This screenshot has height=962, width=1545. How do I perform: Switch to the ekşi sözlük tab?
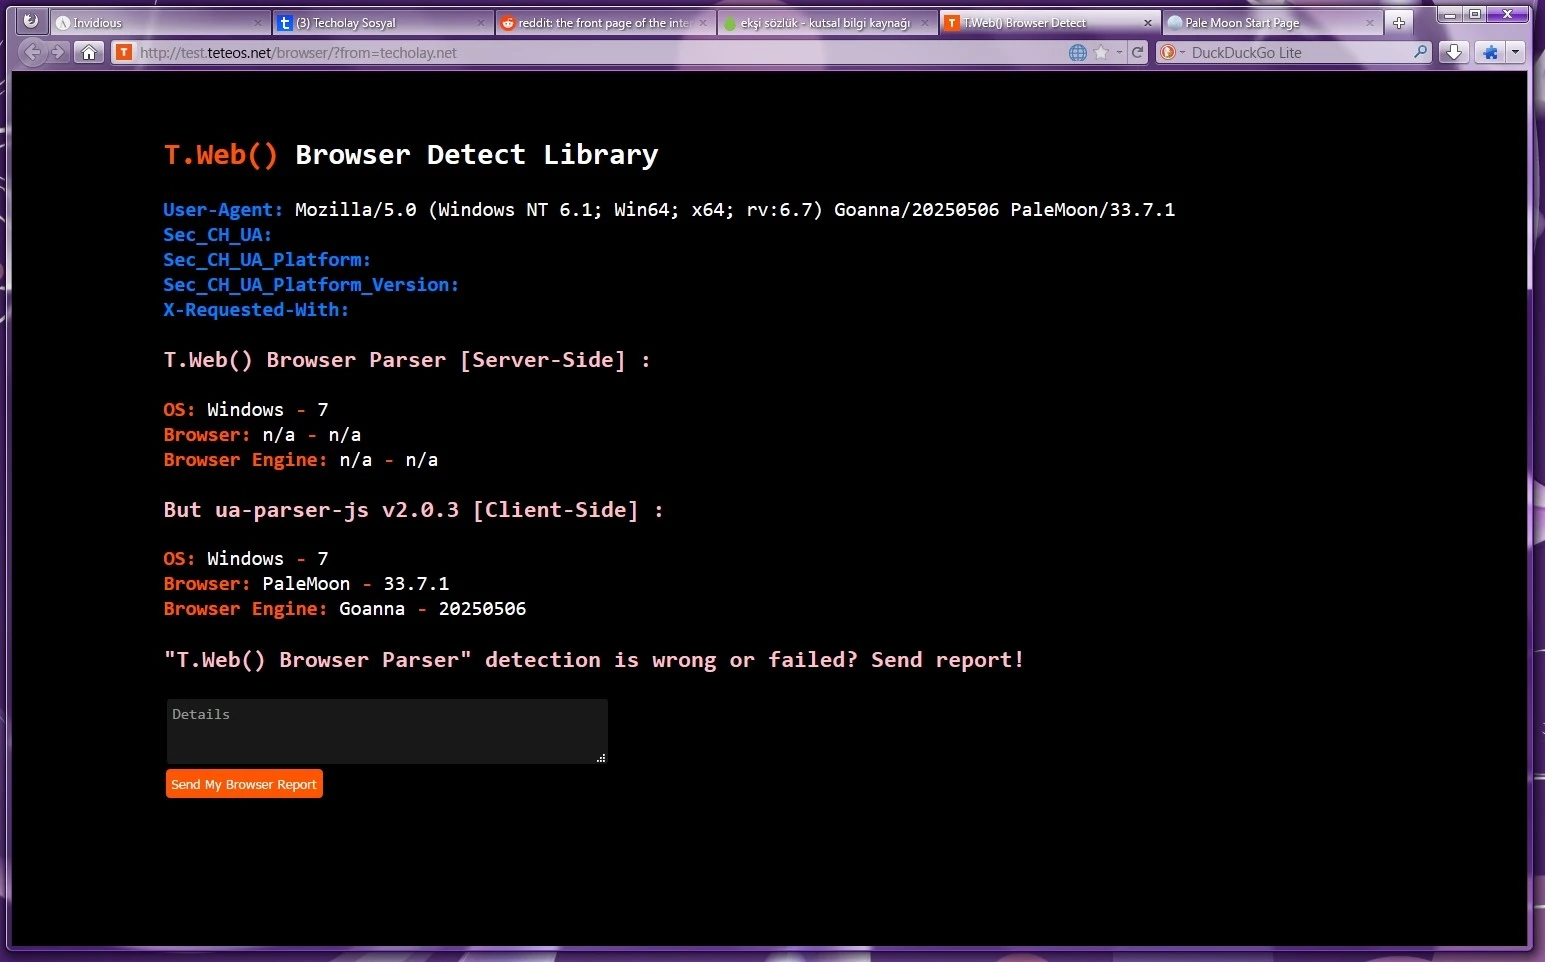[827, 23]
